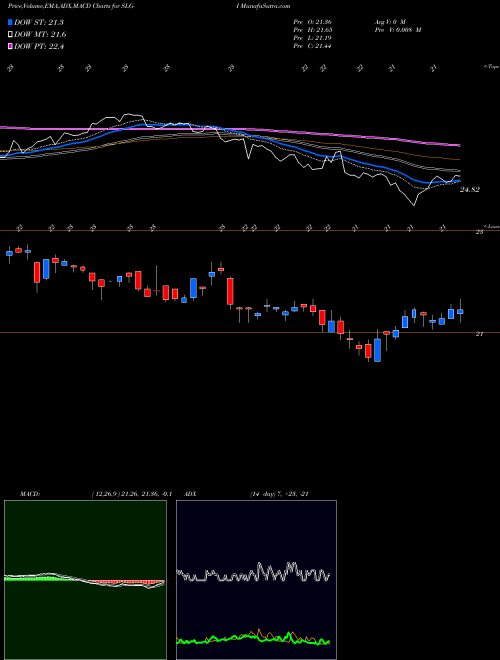This screenshot has height=660, width=500.
Task: Click the 'Pre V: 0.008 M' volume text
Action: (397, 30)
